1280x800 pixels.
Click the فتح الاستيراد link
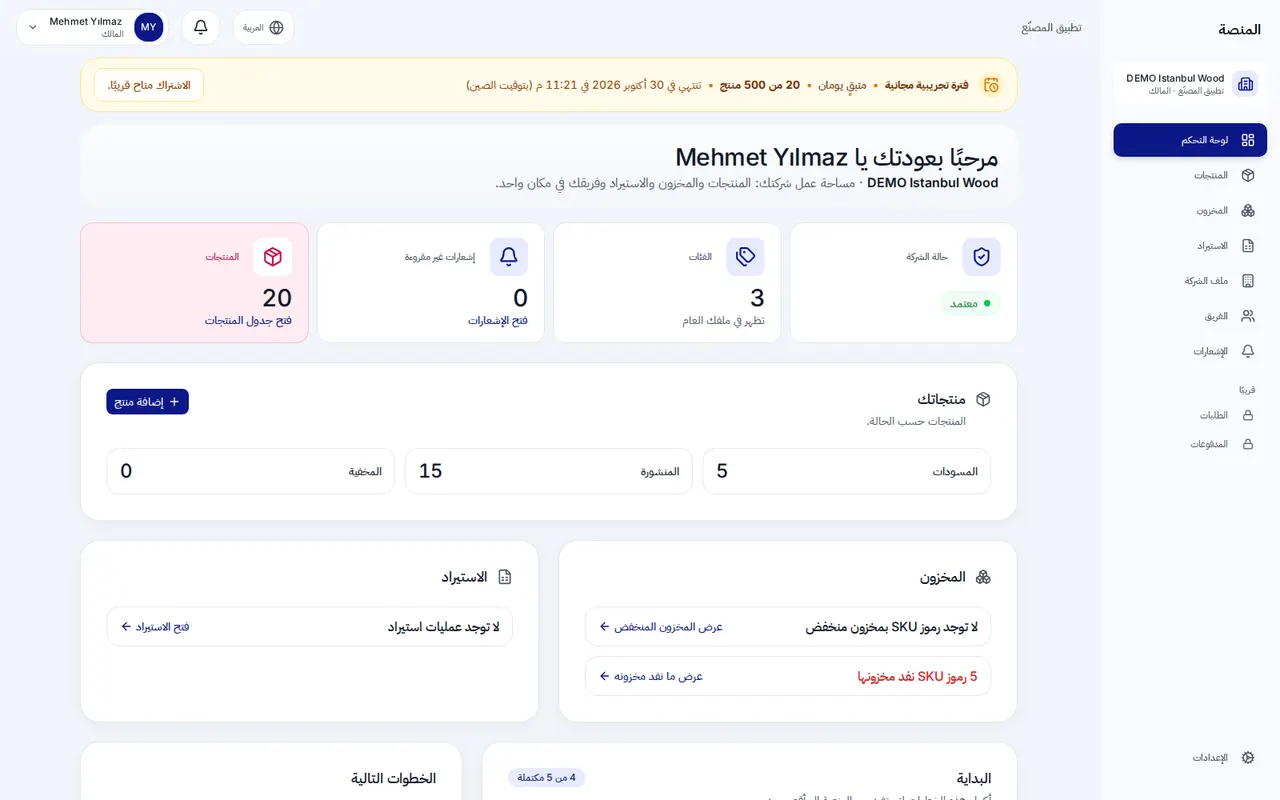(155, 627)
